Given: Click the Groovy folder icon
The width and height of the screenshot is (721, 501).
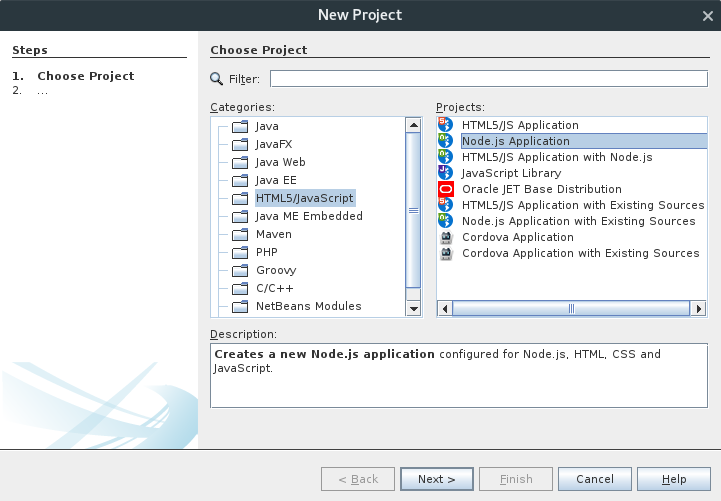Looking at the screenshot, I should (240, 270).
